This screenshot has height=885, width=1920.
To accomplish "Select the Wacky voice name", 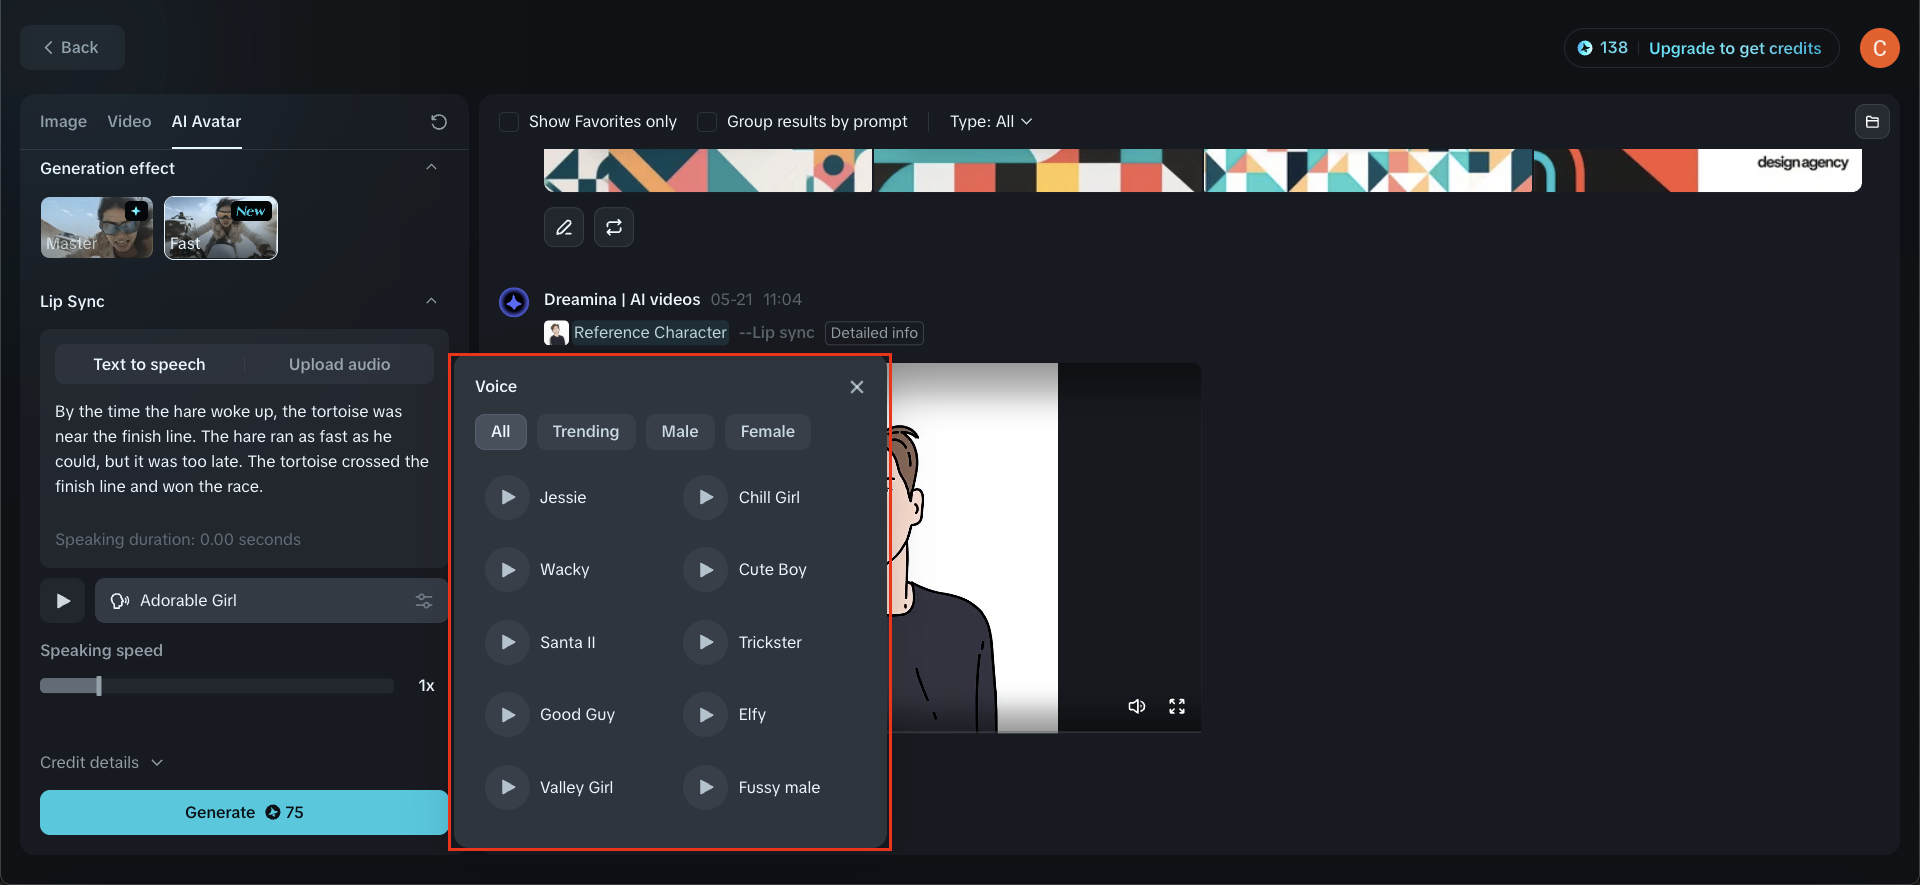I will (564, 570).
